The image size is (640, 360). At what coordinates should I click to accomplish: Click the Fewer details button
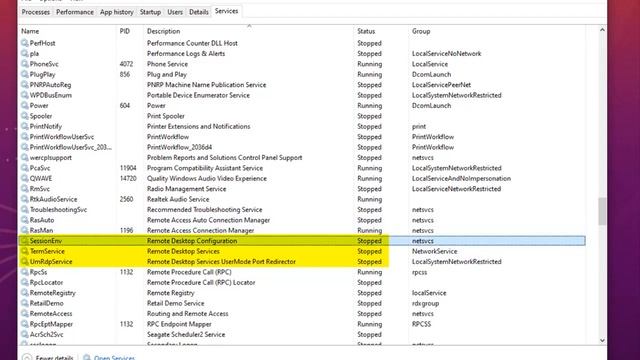48,357
